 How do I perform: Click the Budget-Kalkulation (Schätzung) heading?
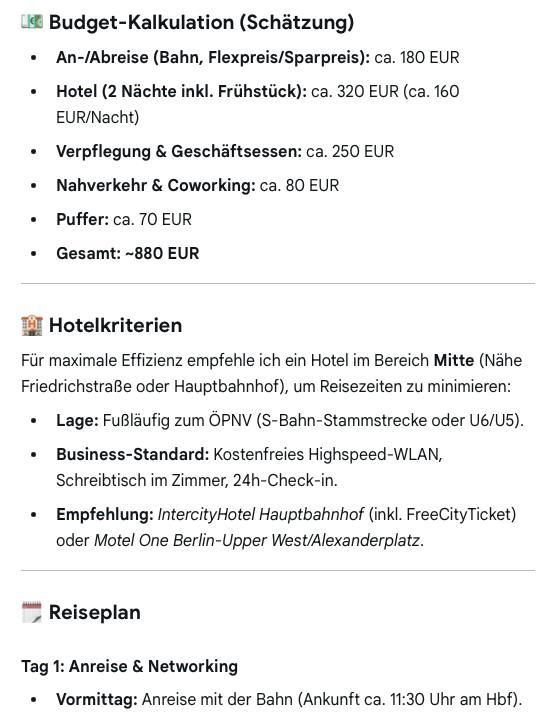(202, 22)
